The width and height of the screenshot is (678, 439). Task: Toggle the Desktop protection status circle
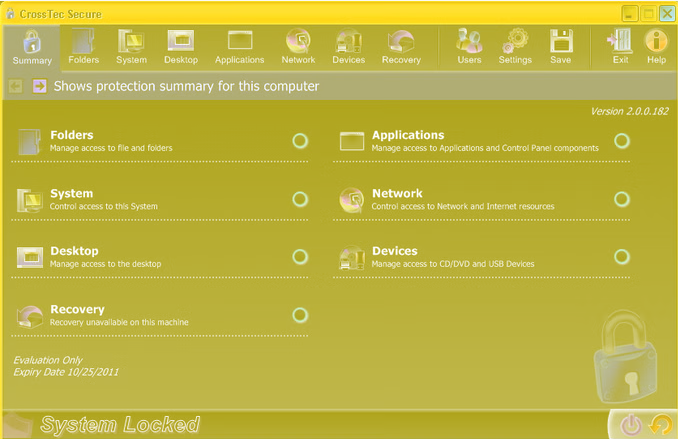coord(300,257)
